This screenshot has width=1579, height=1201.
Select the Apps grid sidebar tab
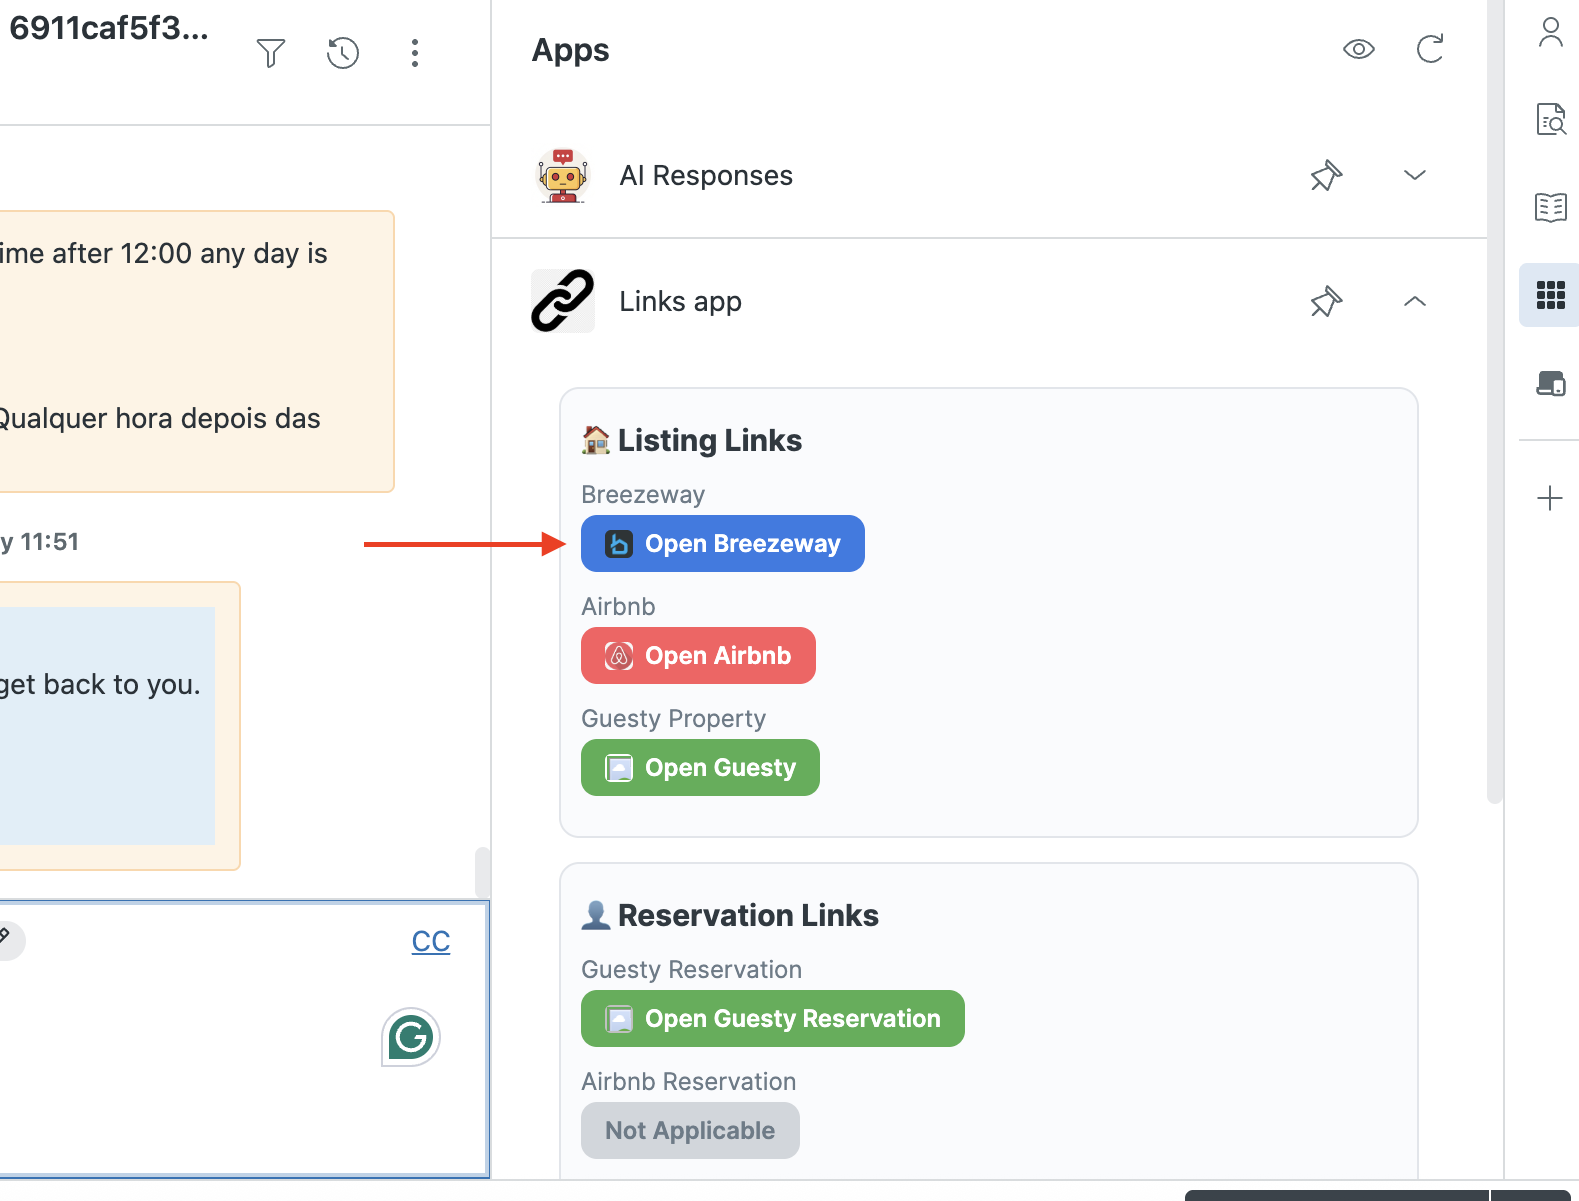(x=1550, y=295)
